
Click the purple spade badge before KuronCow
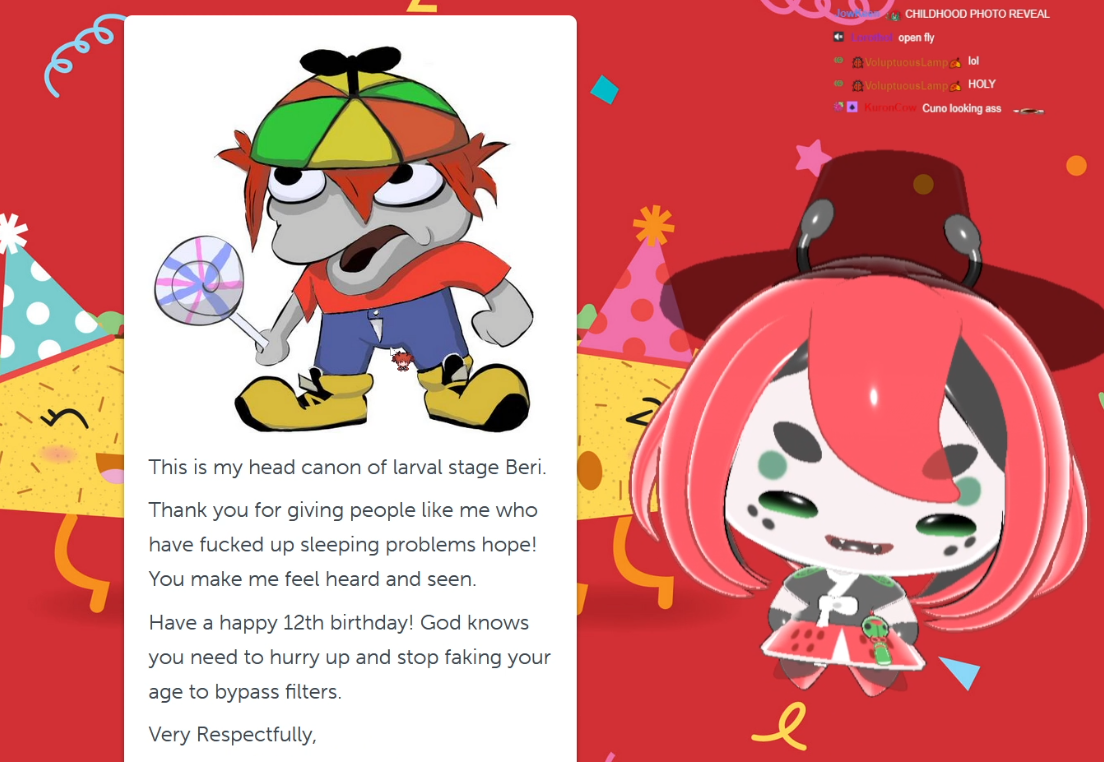pos(852,106)
